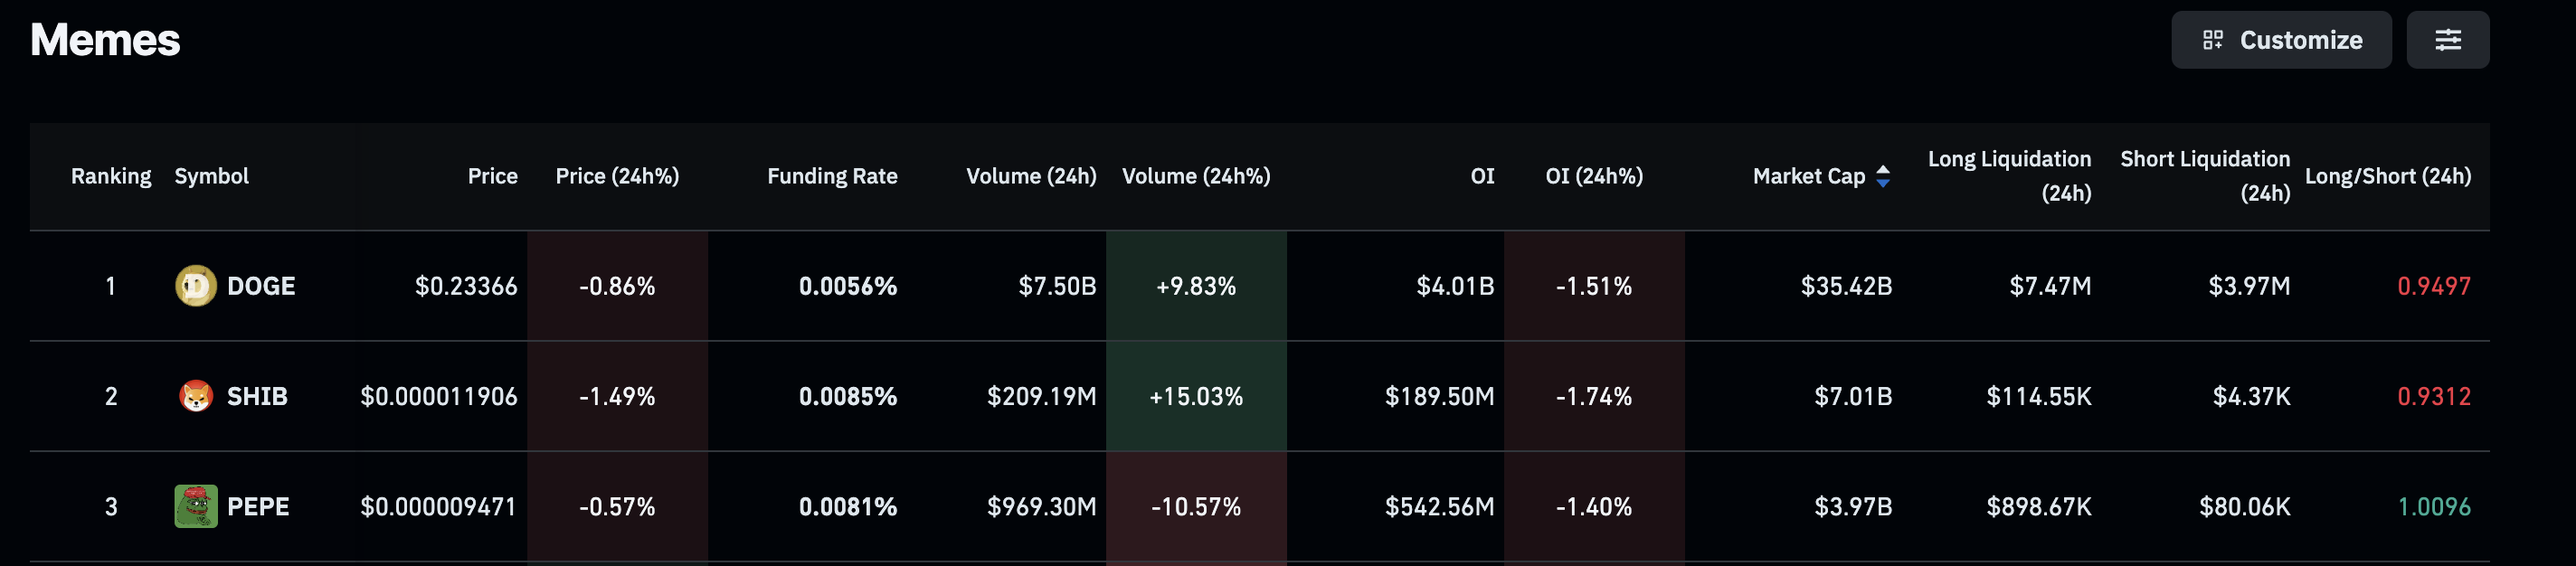This screenshot has width=2576, height=566.
Task: Click the Shiba Inu coin logo icon
Action: [196, 396]
